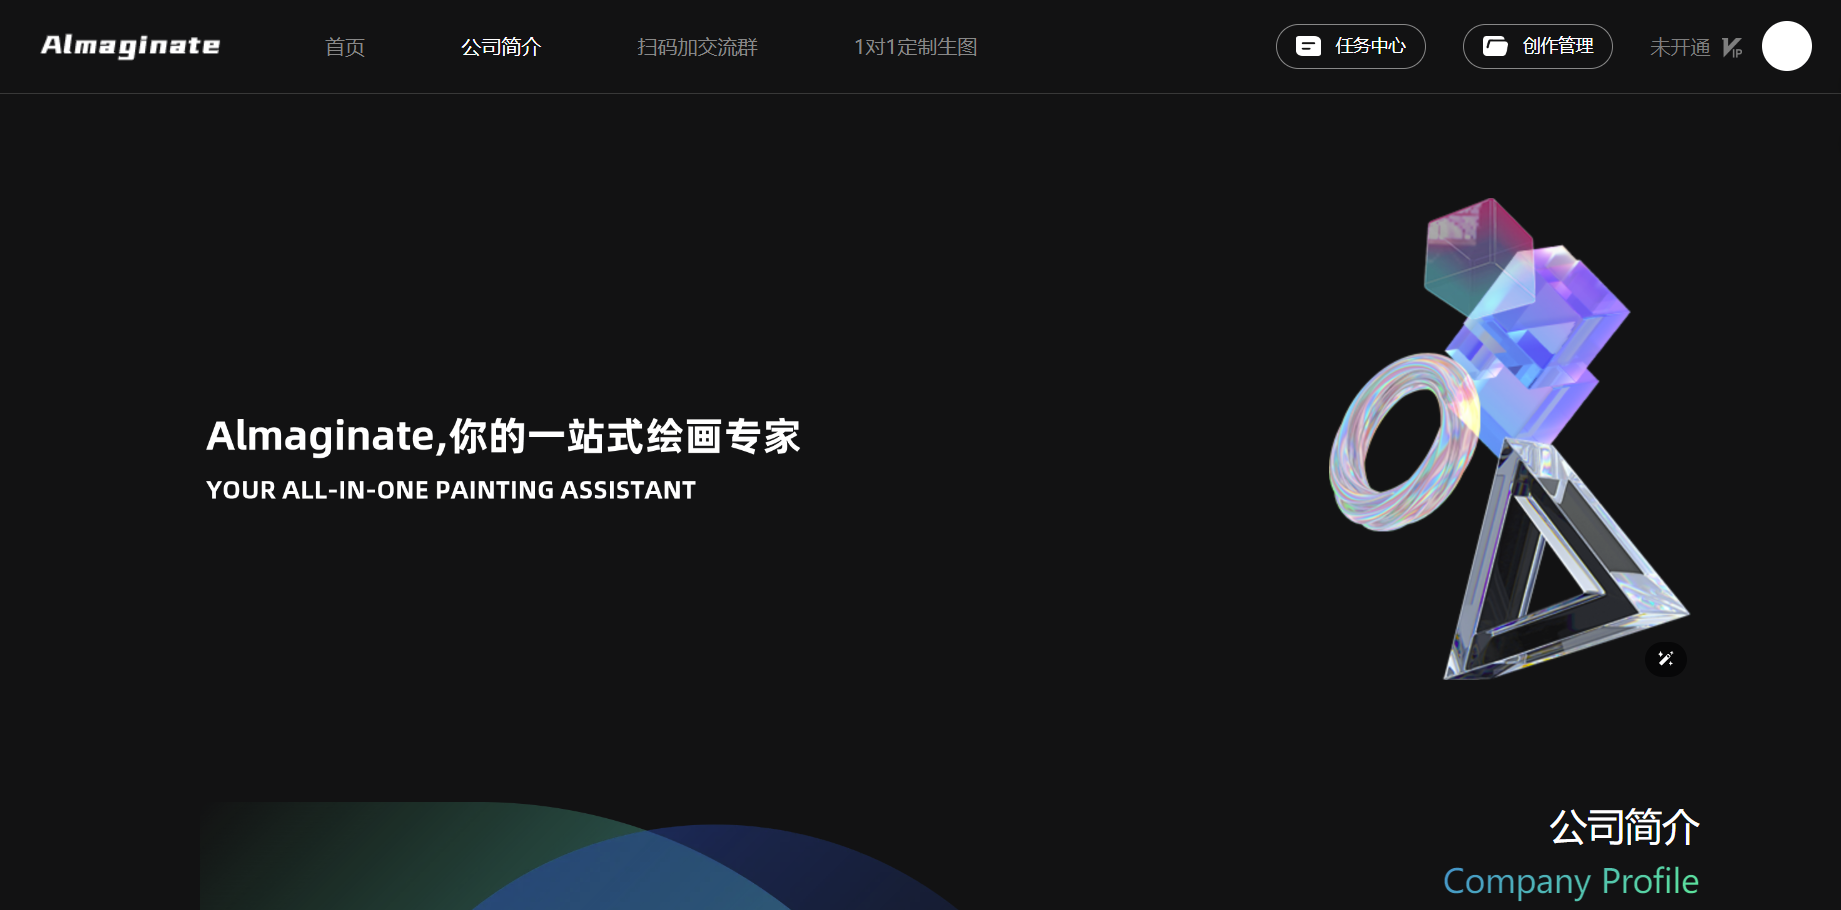Click 'YOUR ALL-IN-ONE PAINTING ASSISTANT' subtitle
This screenshot has height=910, width=1841.
click(x=451, y=490)
